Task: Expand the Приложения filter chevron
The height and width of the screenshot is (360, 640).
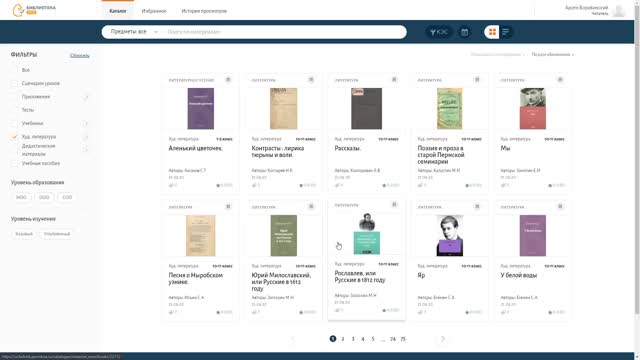Action: tap(86, 97)
